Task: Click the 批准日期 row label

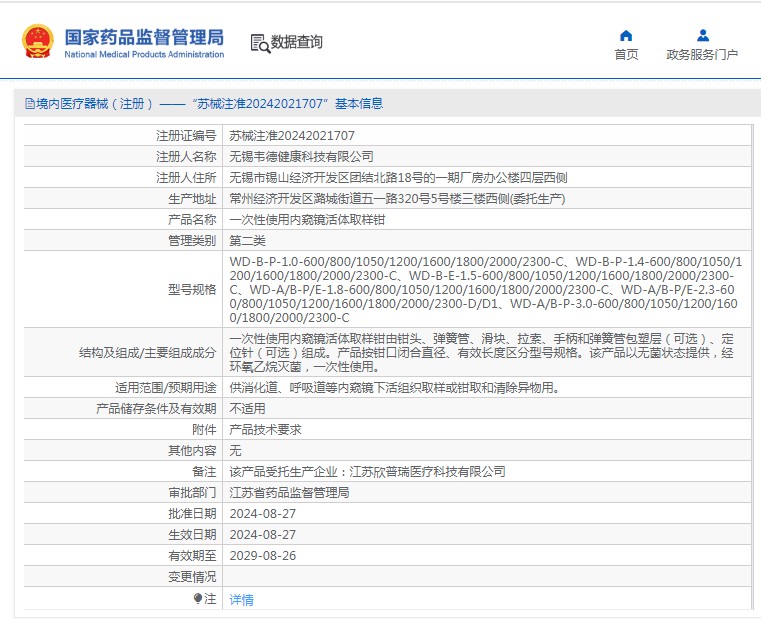Action: (192, 514)
